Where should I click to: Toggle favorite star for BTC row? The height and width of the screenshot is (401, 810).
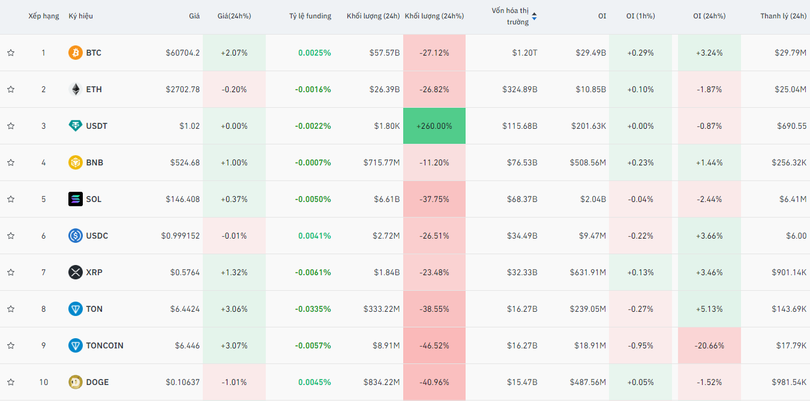(11, 52)
